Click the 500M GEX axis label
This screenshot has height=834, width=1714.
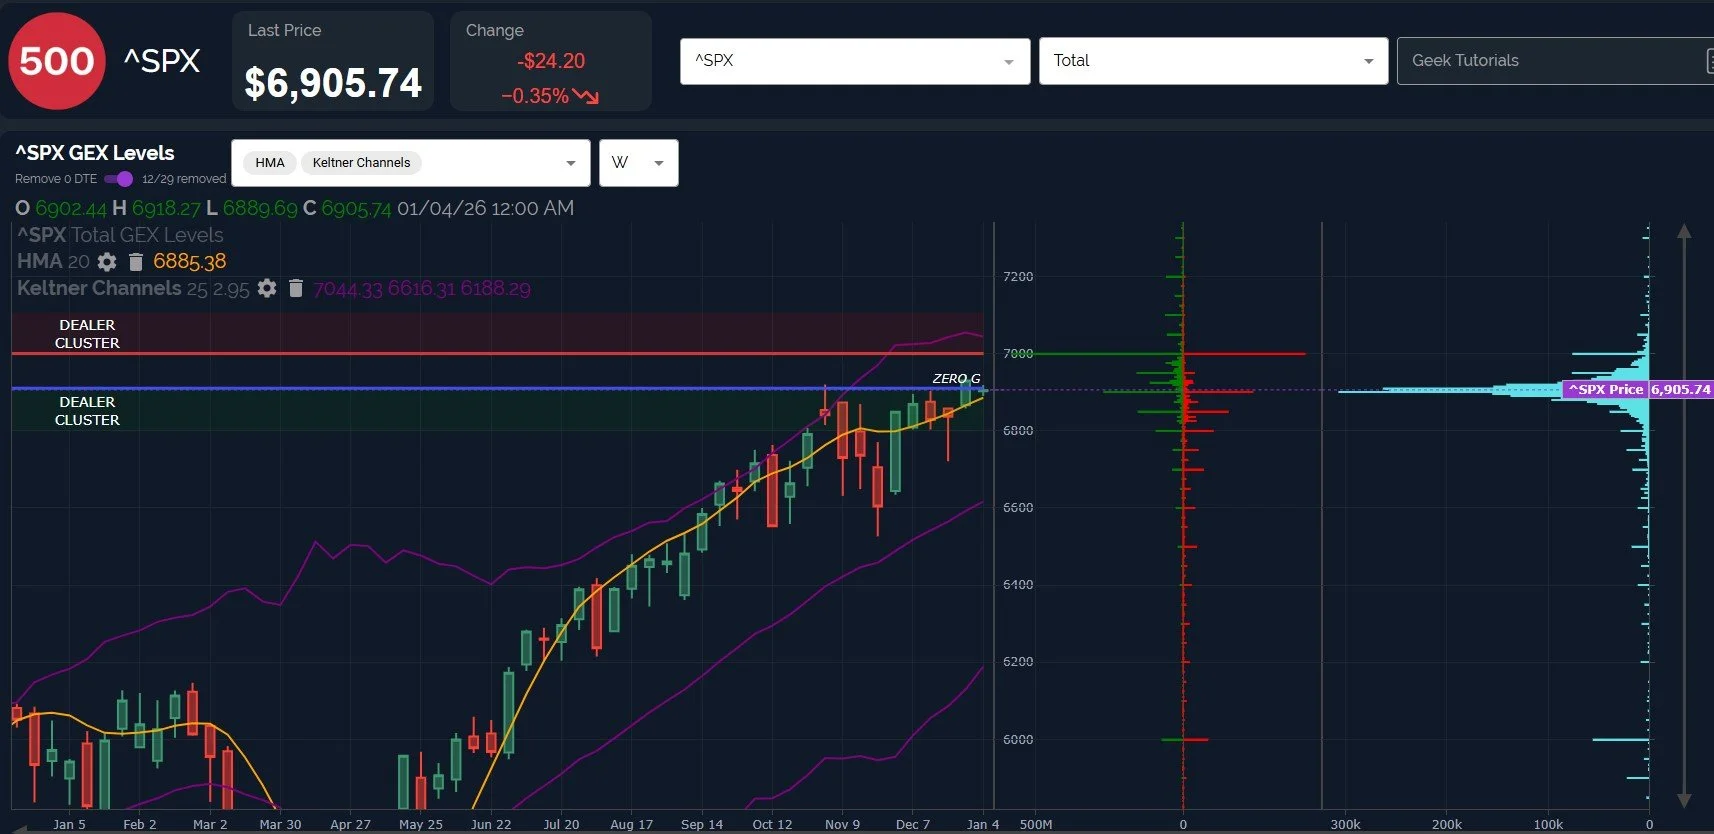click(1036, 824)
